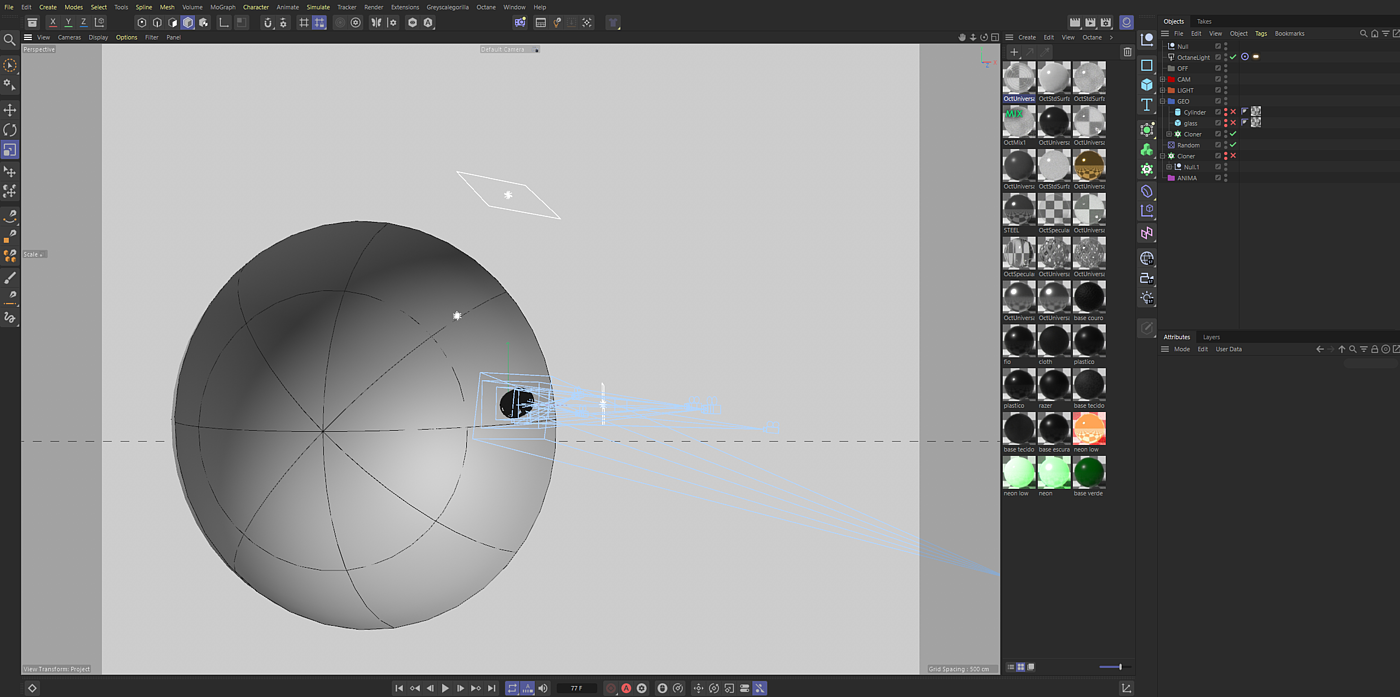Click the delete material trash icon
Image resolution: width=1400 pixels, height=697 pixels.
click(1127, 52)
